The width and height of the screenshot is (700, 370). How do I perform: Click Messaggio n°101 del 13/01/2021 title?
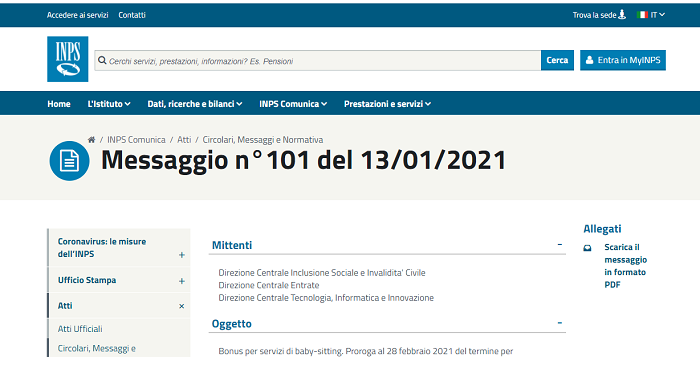pos(304,160)
